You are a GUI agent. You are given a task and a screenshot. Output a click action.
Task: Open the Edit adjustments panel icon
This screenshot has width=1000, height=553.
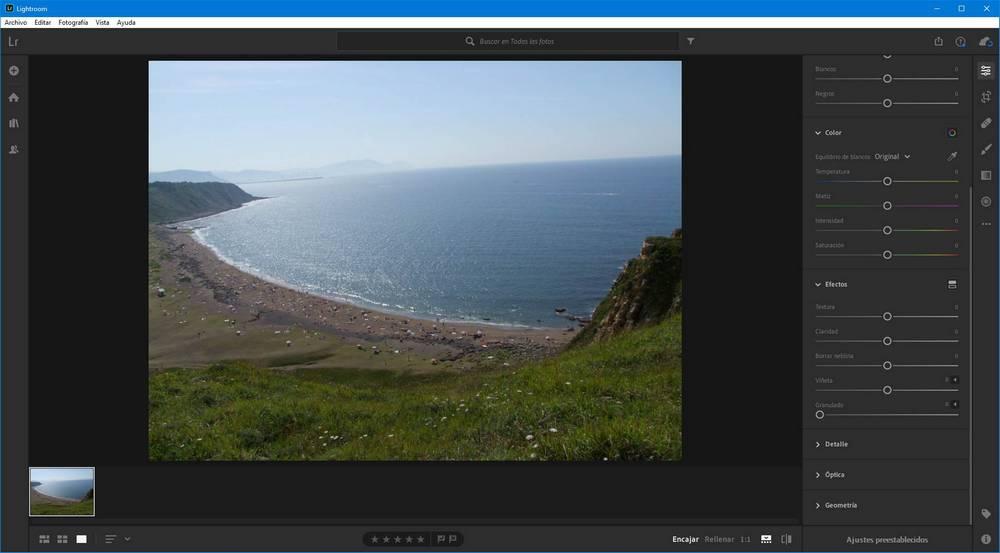(x=986, y=71)
